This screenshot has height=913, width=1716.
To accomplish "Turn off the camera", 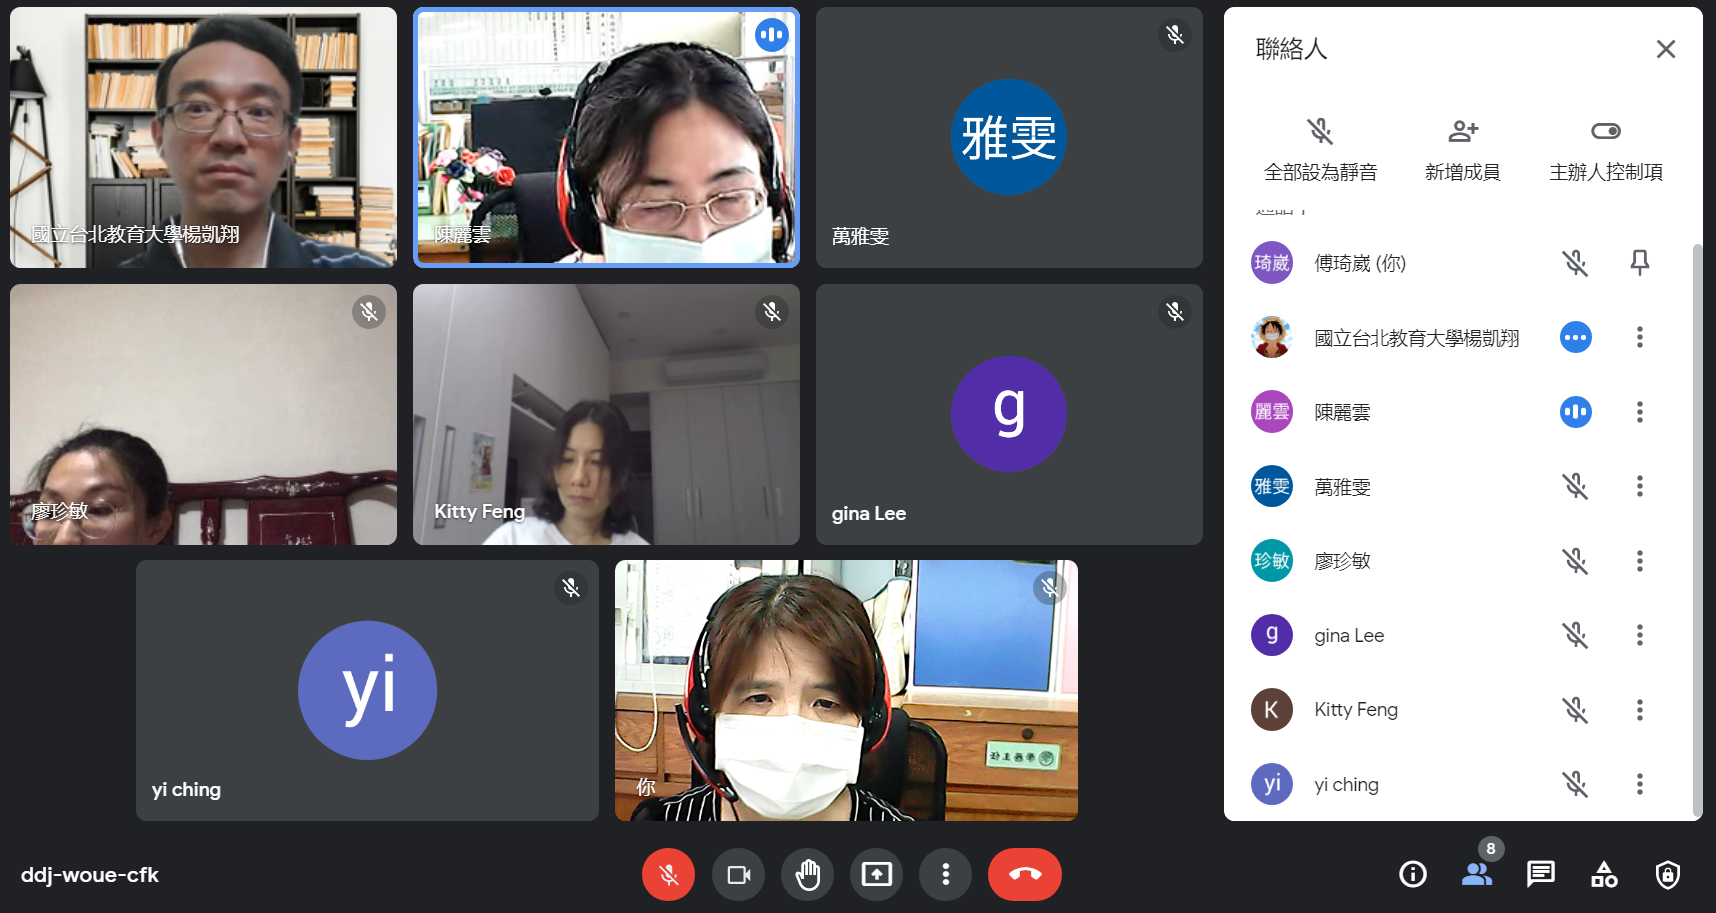I will 739,875.
